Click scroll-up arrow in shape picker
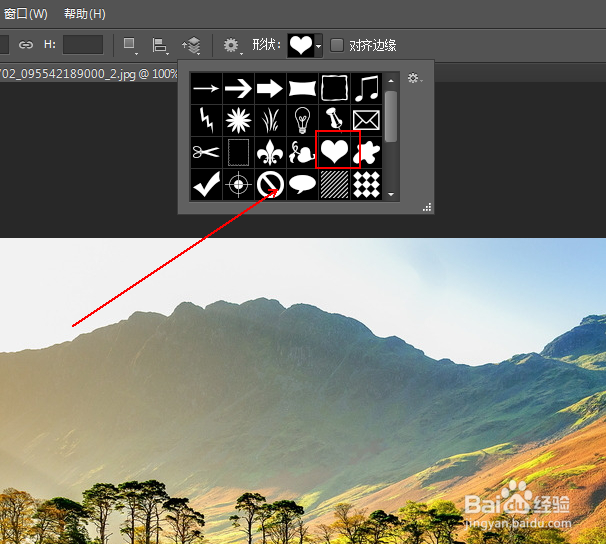Viewport: 606px width, 544px height. (x=391, y=81)
